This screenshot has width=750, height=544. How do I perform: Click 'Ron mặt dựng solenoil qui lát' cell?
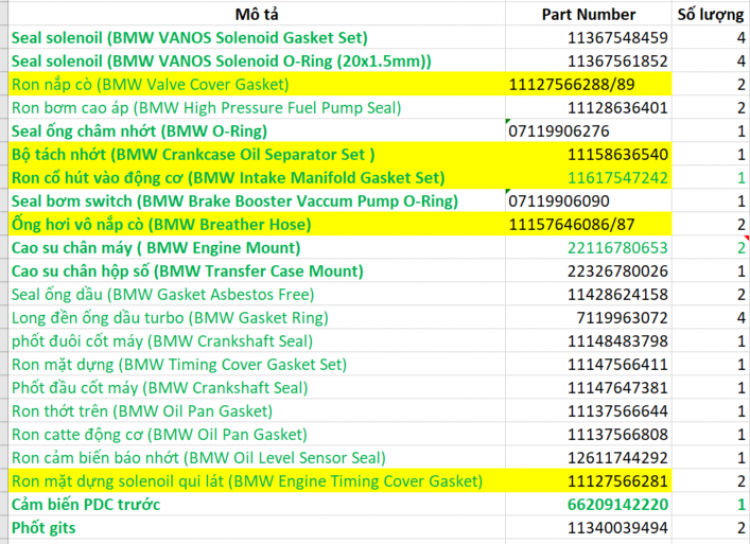(257, 481)
